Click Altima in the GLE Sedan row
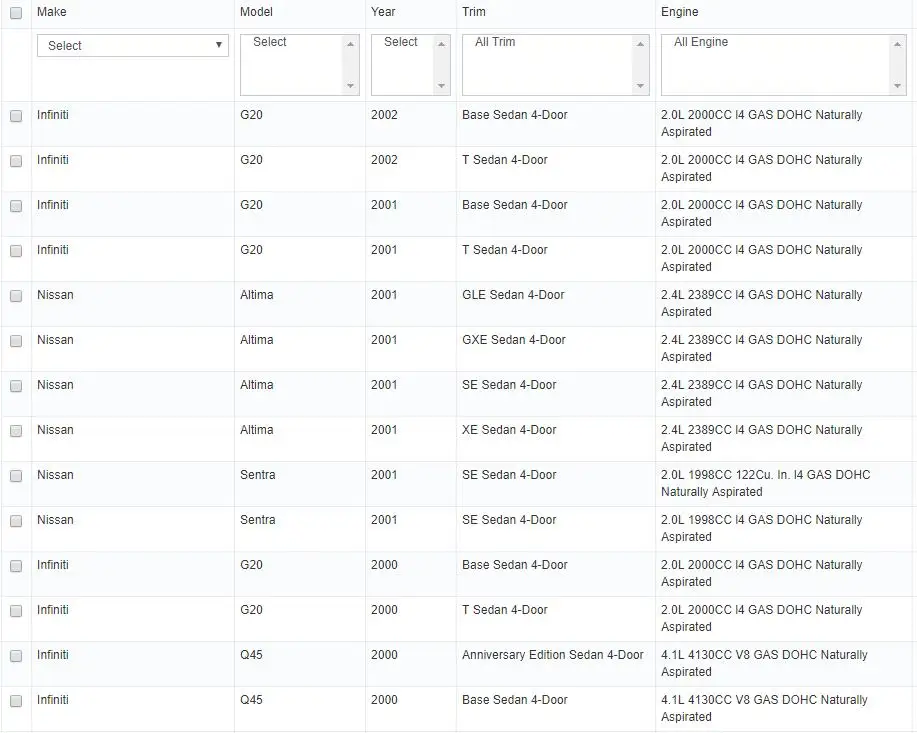Image resolution: width=917 pixels, height=733 pixels. [x=257, y=295]
